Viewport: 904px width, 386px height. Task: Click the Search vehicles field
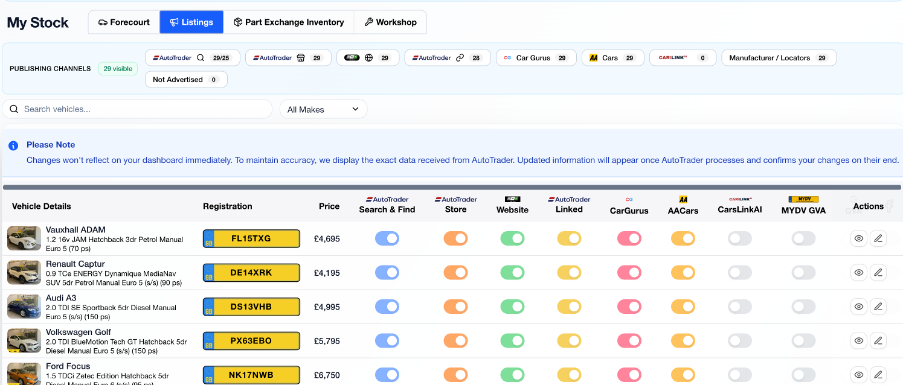[137, 109]
